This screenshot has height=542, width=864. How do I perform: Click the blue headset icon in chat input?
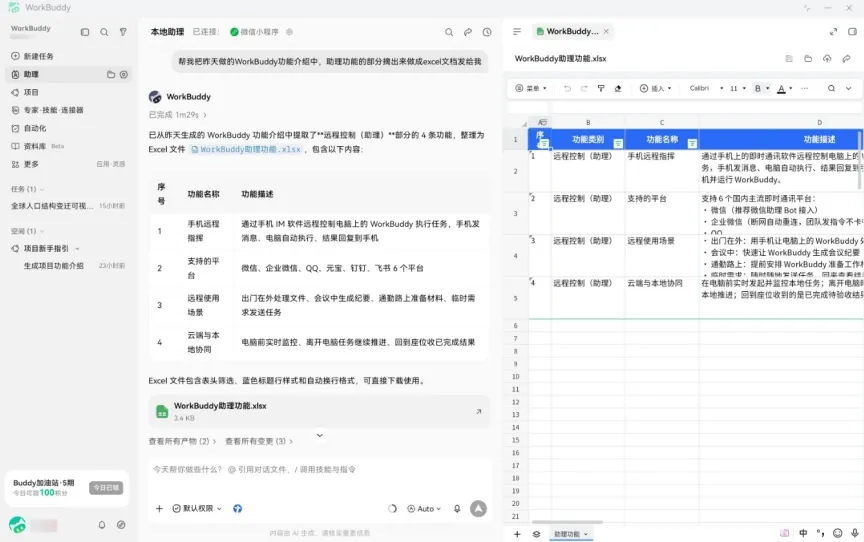point(237,508)
